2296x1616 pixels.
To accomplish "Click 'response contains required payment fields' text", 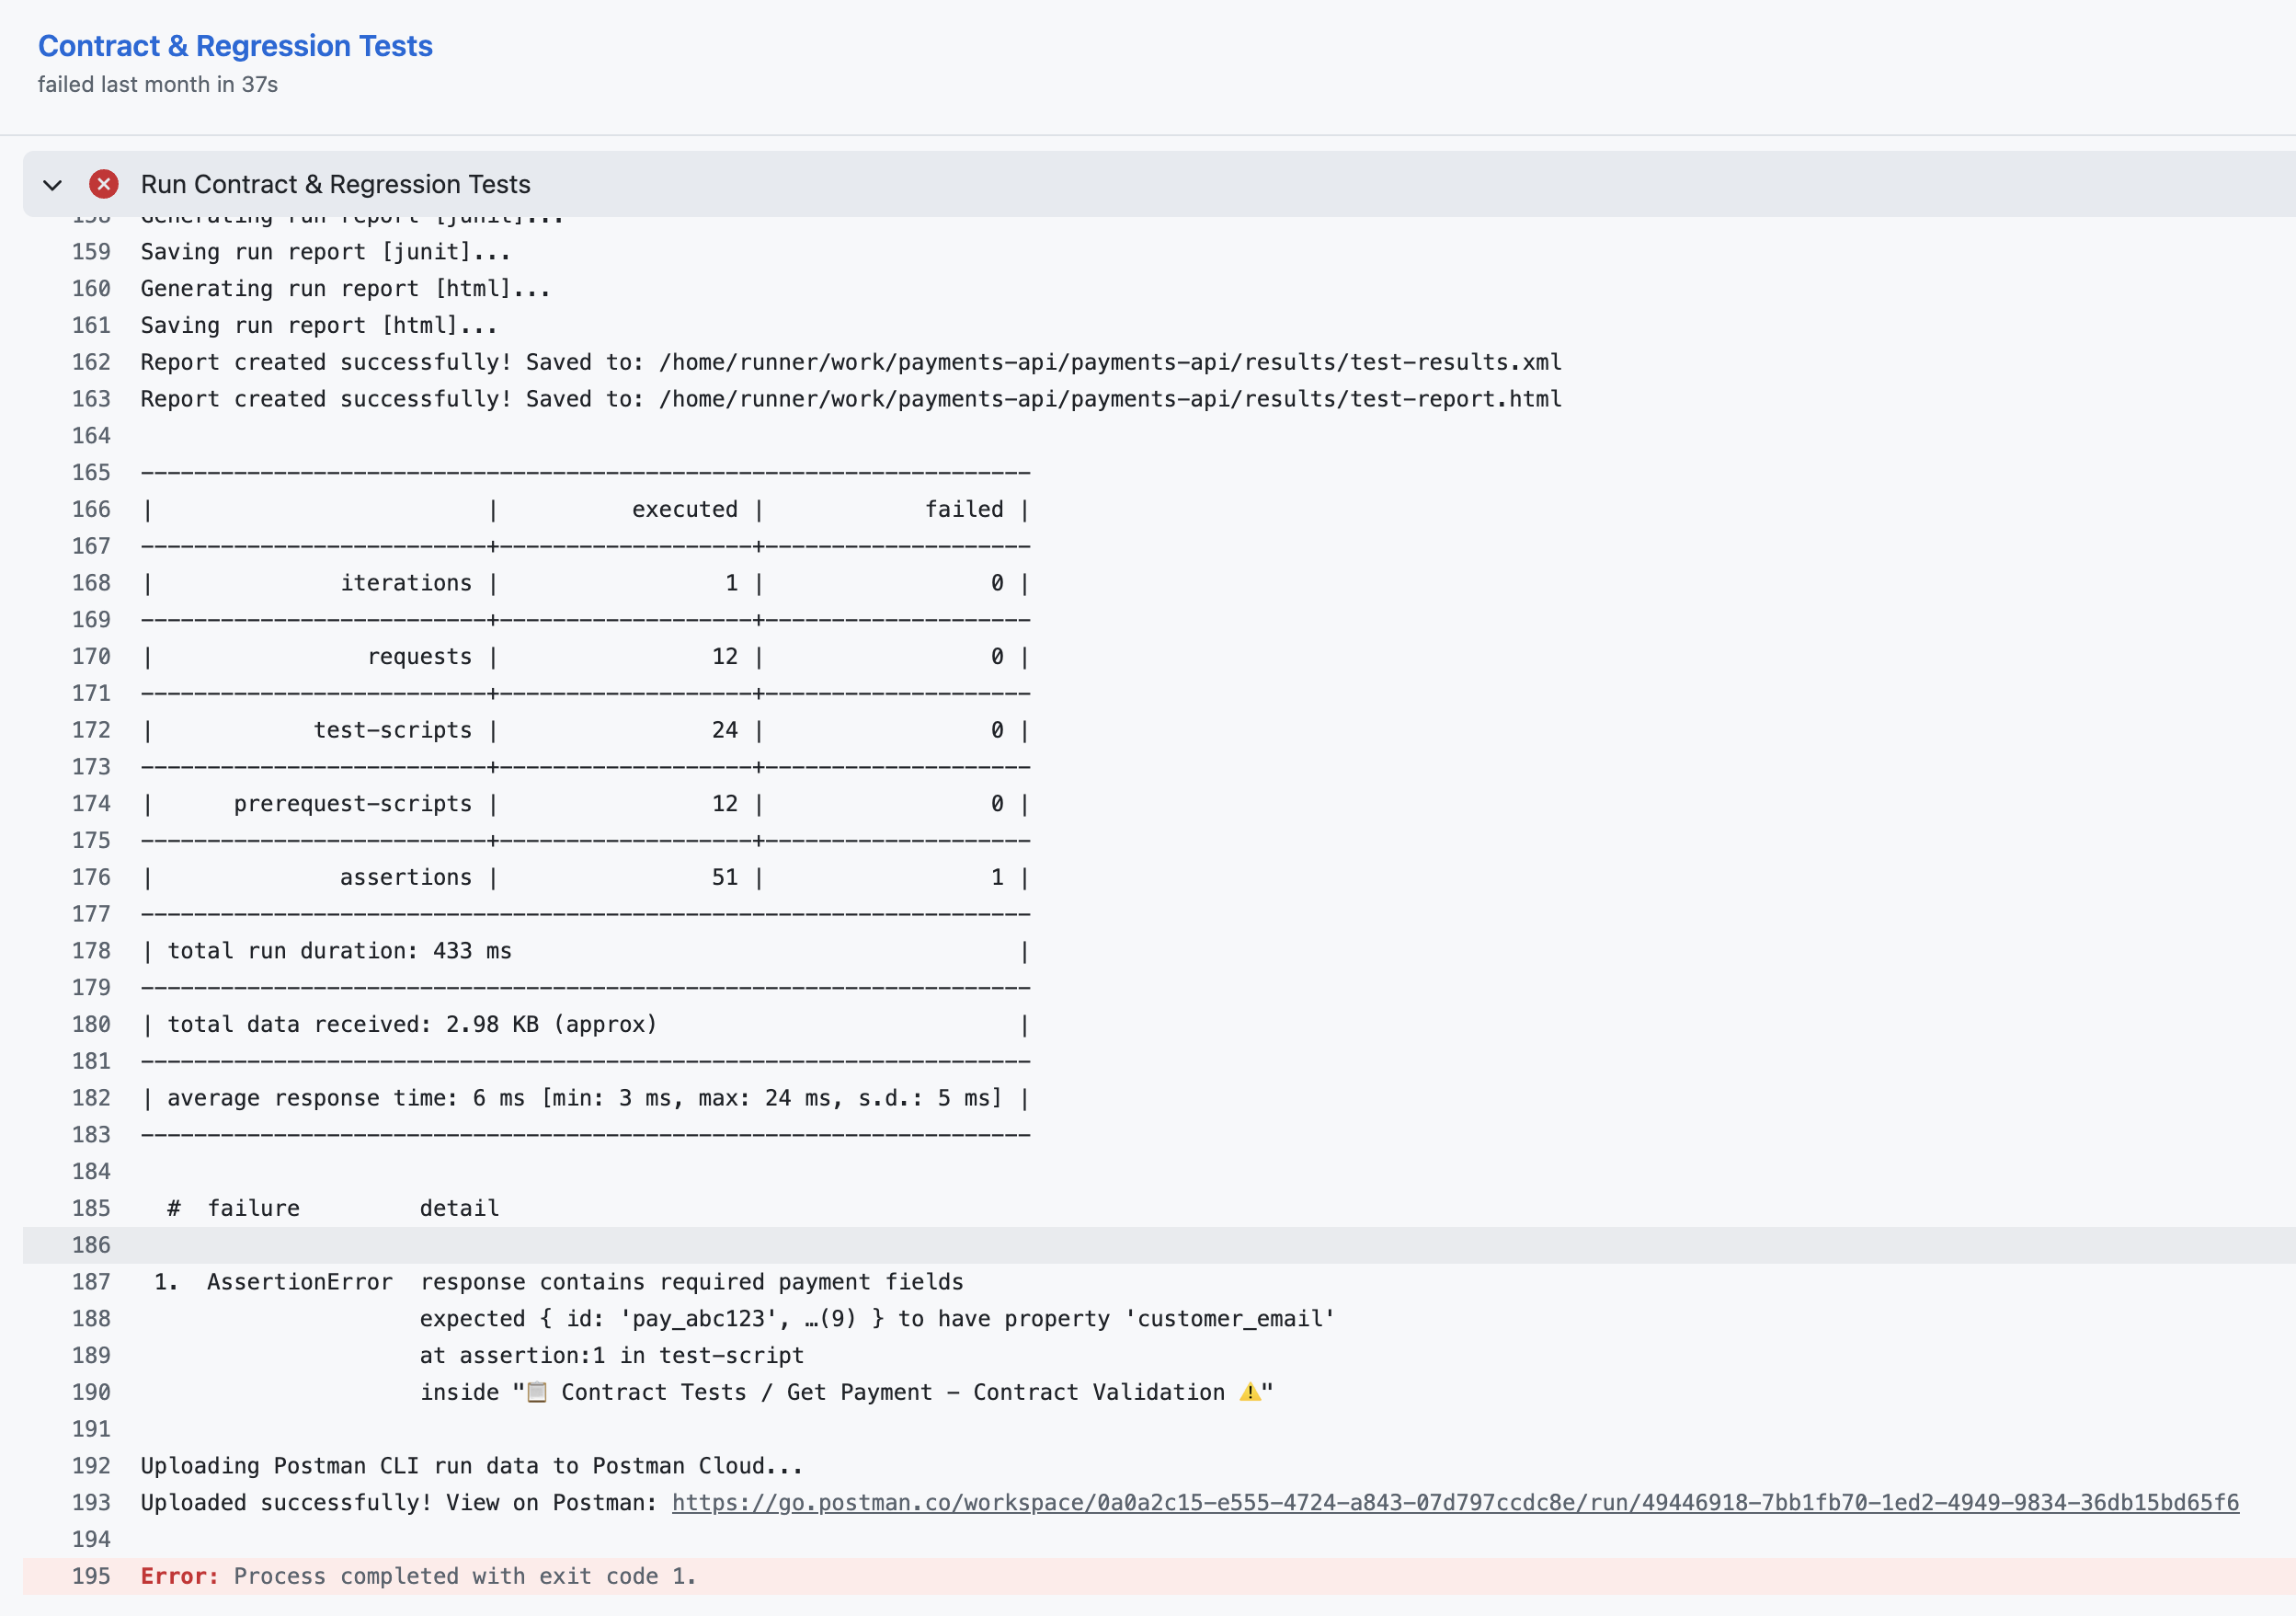I will [x=692, y=1282].
